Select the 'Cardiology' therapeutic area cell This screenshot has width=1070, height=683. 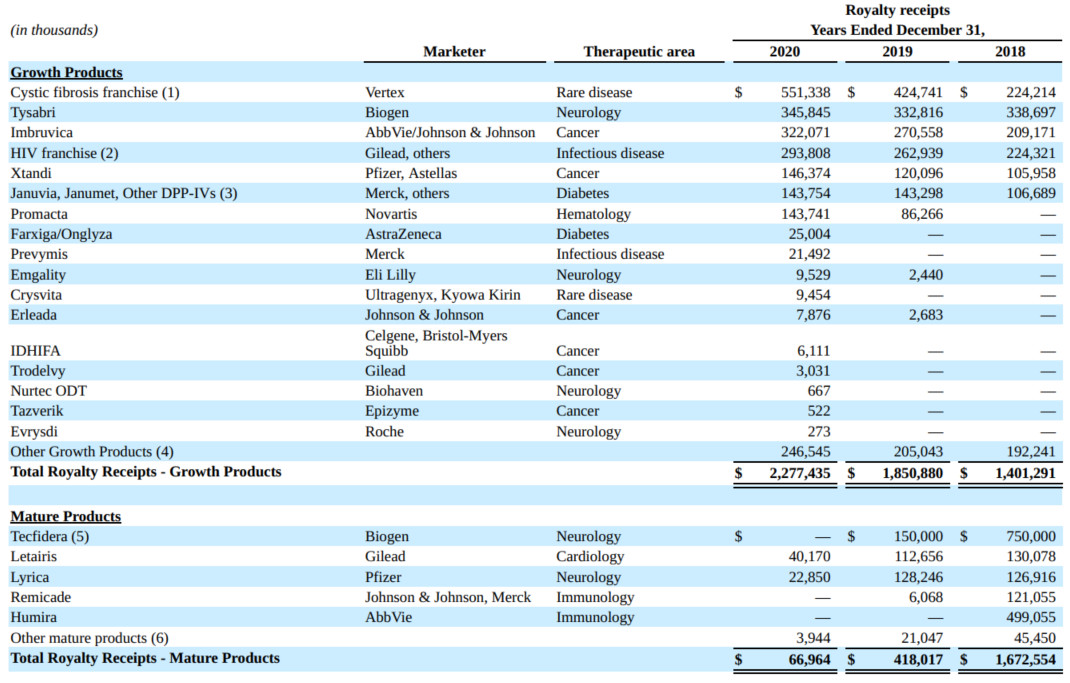click(590, 557)
